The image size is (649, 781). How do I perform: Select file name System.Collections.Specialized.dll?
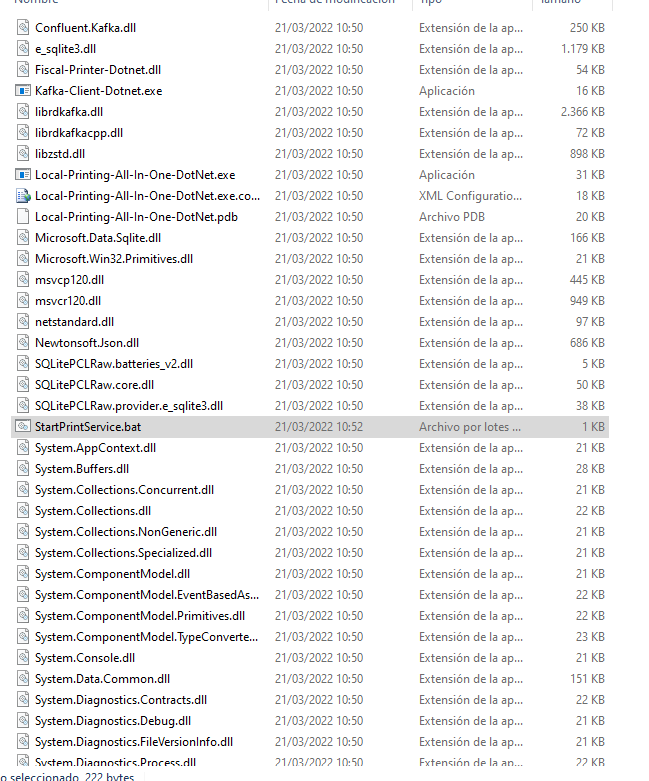pos(123,553)
